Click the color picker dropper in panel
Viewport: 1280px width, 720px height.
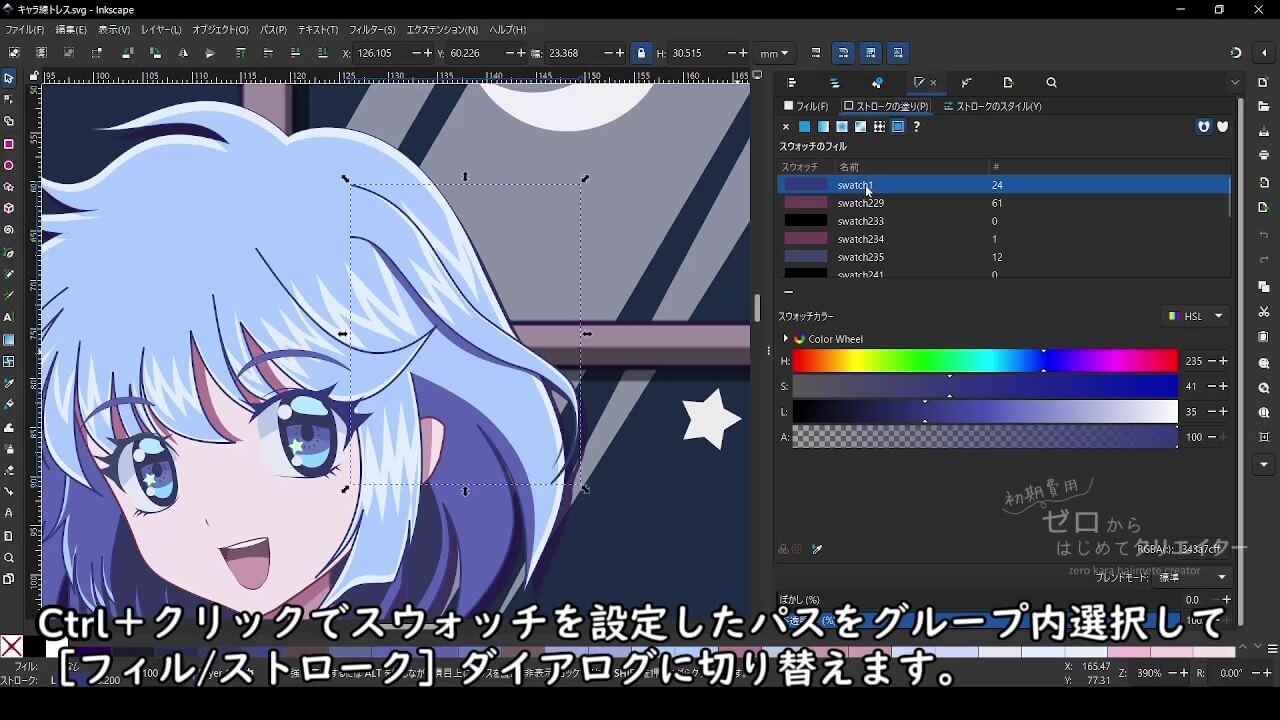click(817, 549)
